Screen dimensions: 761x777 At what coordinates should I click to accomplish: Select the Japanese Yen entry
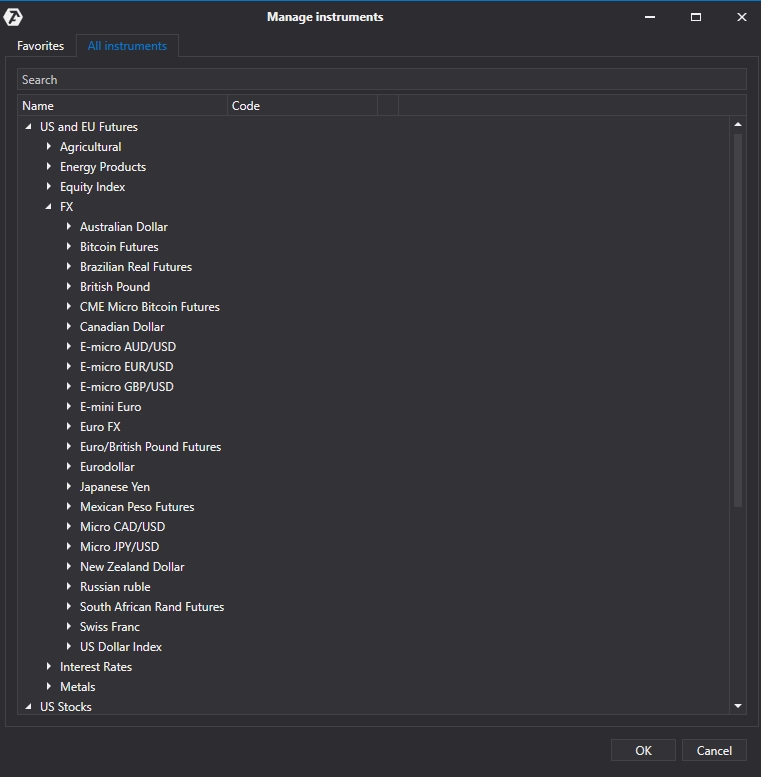click(x=115, y=487)
